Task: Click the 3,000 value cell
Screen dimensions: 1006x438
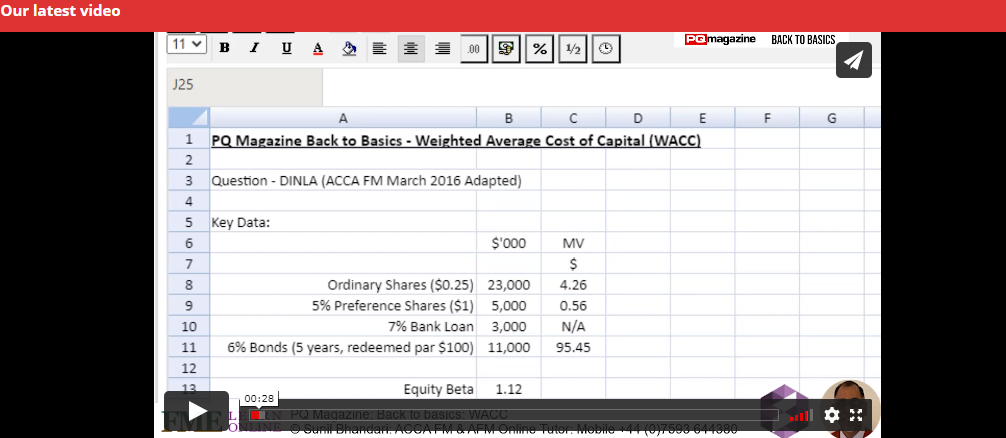Action: pos(509,326)
